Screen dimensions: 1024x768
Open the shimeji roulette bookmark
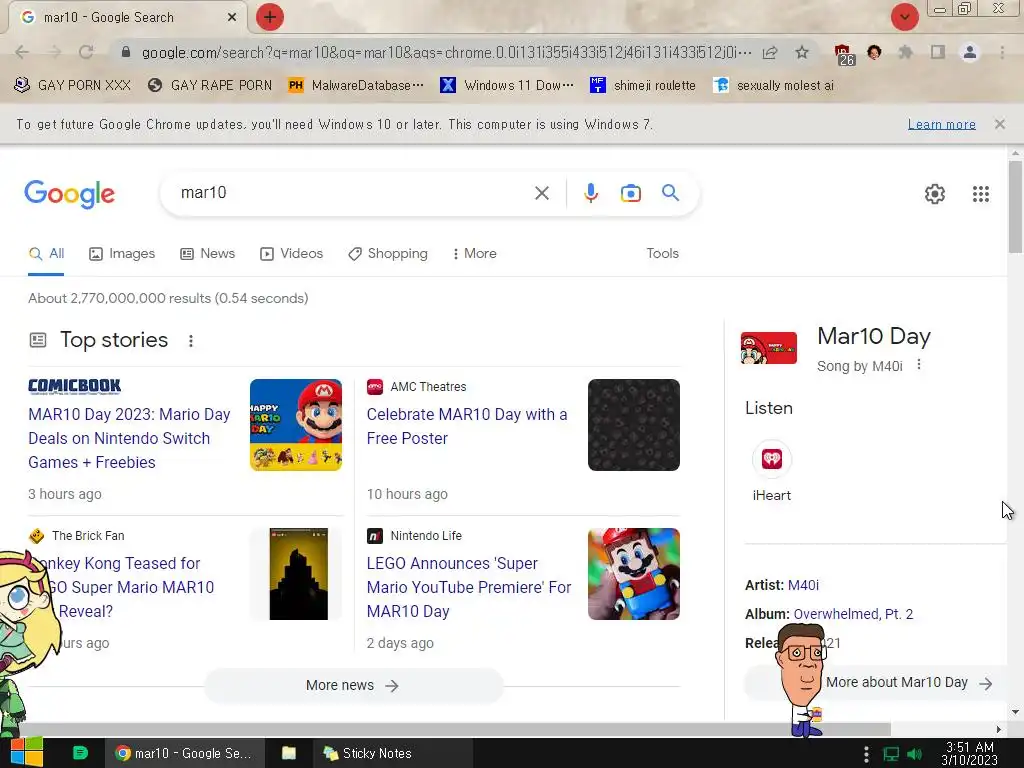(x=643, y=86)
